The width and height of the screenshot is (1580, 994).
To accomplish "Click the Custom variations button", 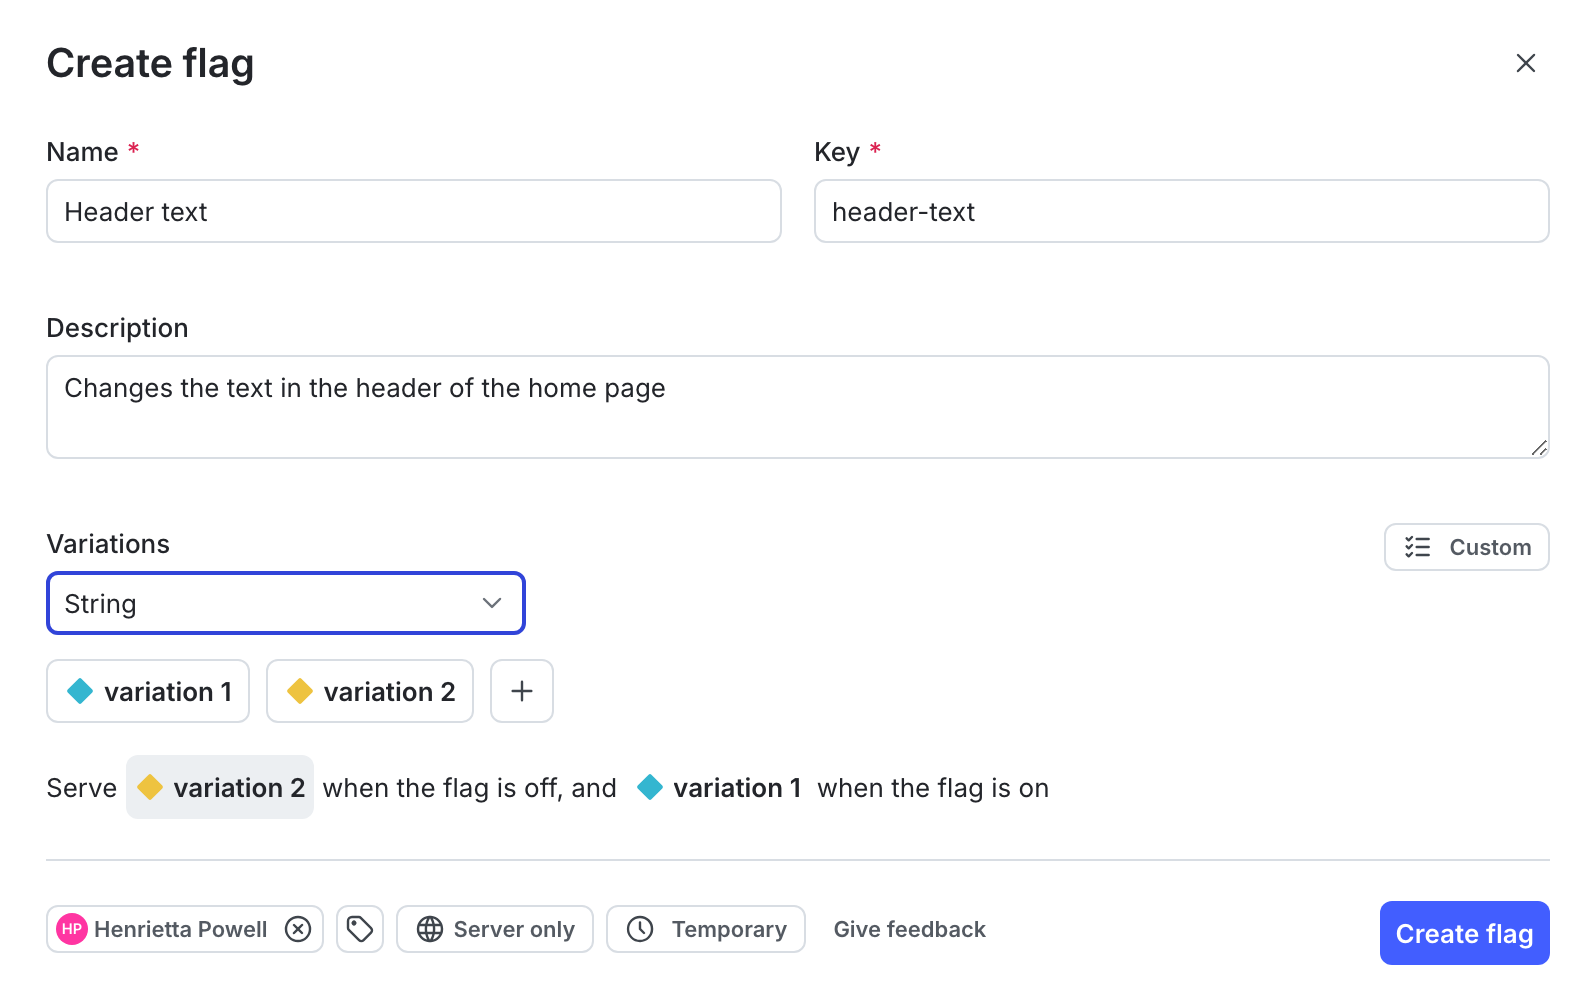I will click(1466, 547).
